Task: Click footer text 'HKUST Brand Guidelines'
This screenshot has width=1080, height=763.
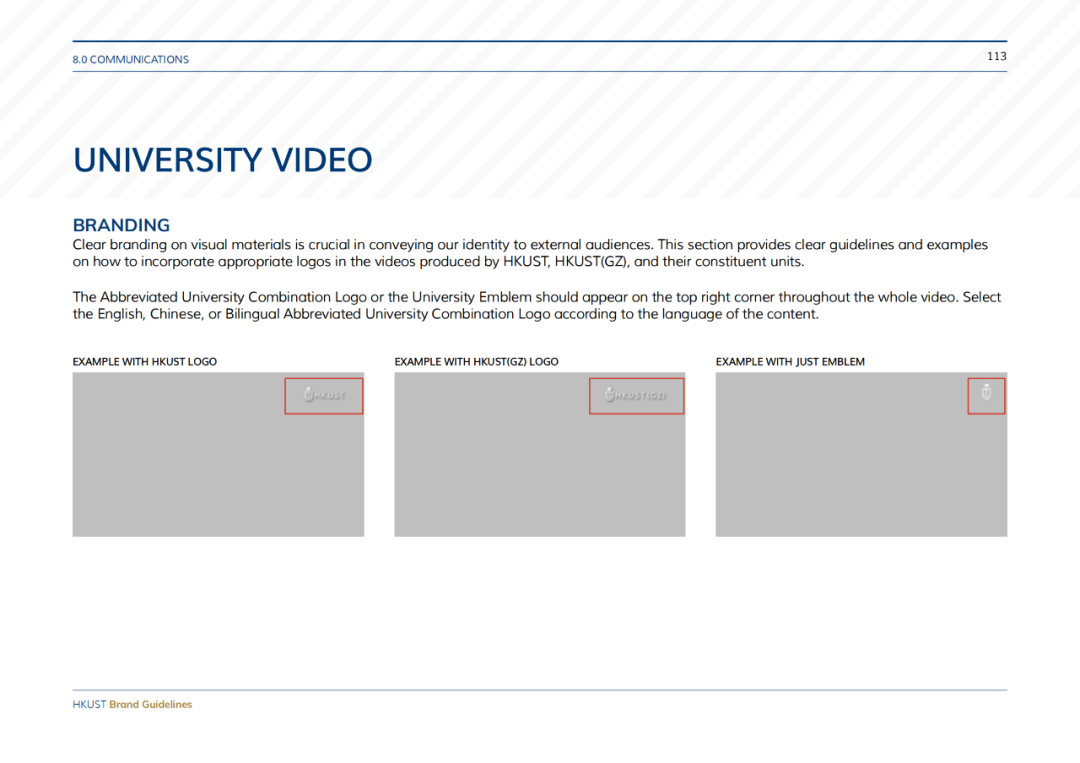Action: pos(132,704)
